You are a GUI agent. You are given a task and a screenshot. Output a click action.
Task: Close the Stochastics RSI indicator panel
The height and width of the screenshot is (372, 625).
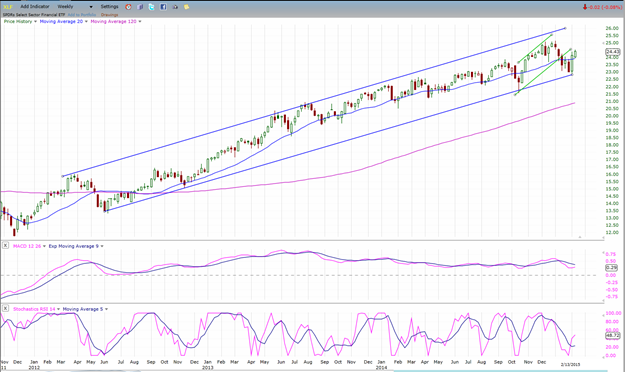(x=5, y=308)
